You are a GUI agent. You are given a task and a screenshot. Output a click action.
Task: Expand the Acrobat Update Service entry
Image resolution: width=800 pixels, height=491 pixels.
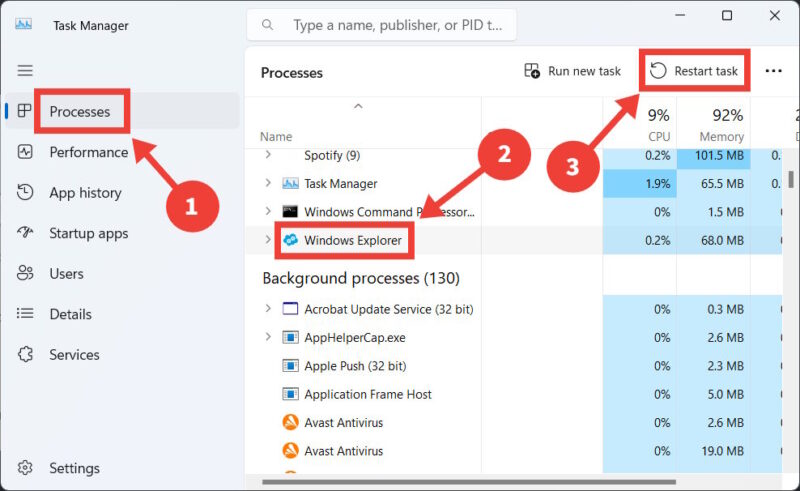[268, 309]
